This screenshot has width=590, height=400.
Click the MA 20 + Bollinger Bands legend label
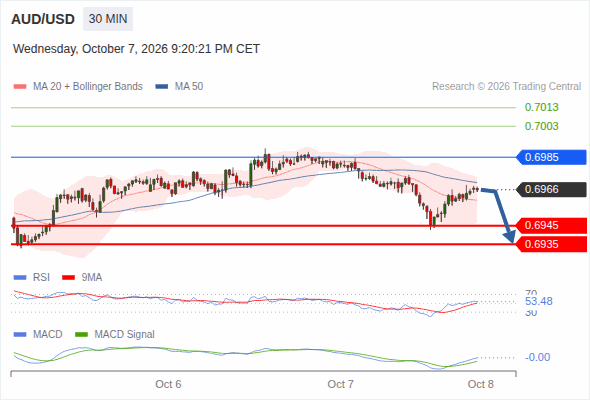(88, 87)
